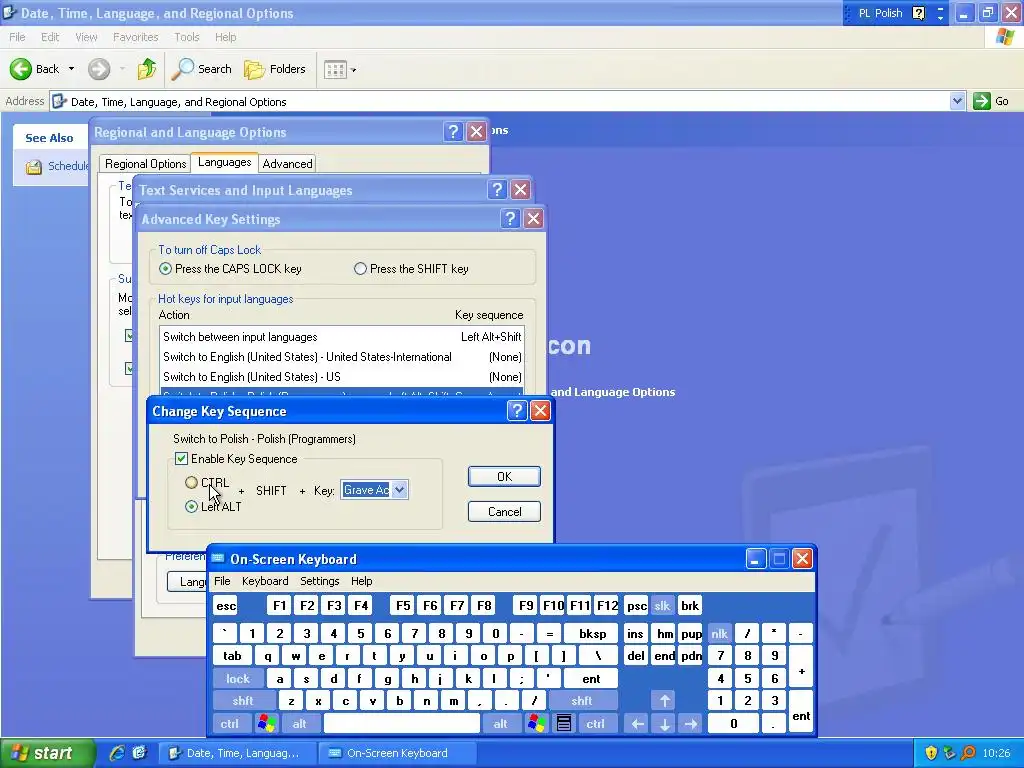Launch Internet Explorer from quick launch
1024x768 pixels.
[x=116, y=753]
